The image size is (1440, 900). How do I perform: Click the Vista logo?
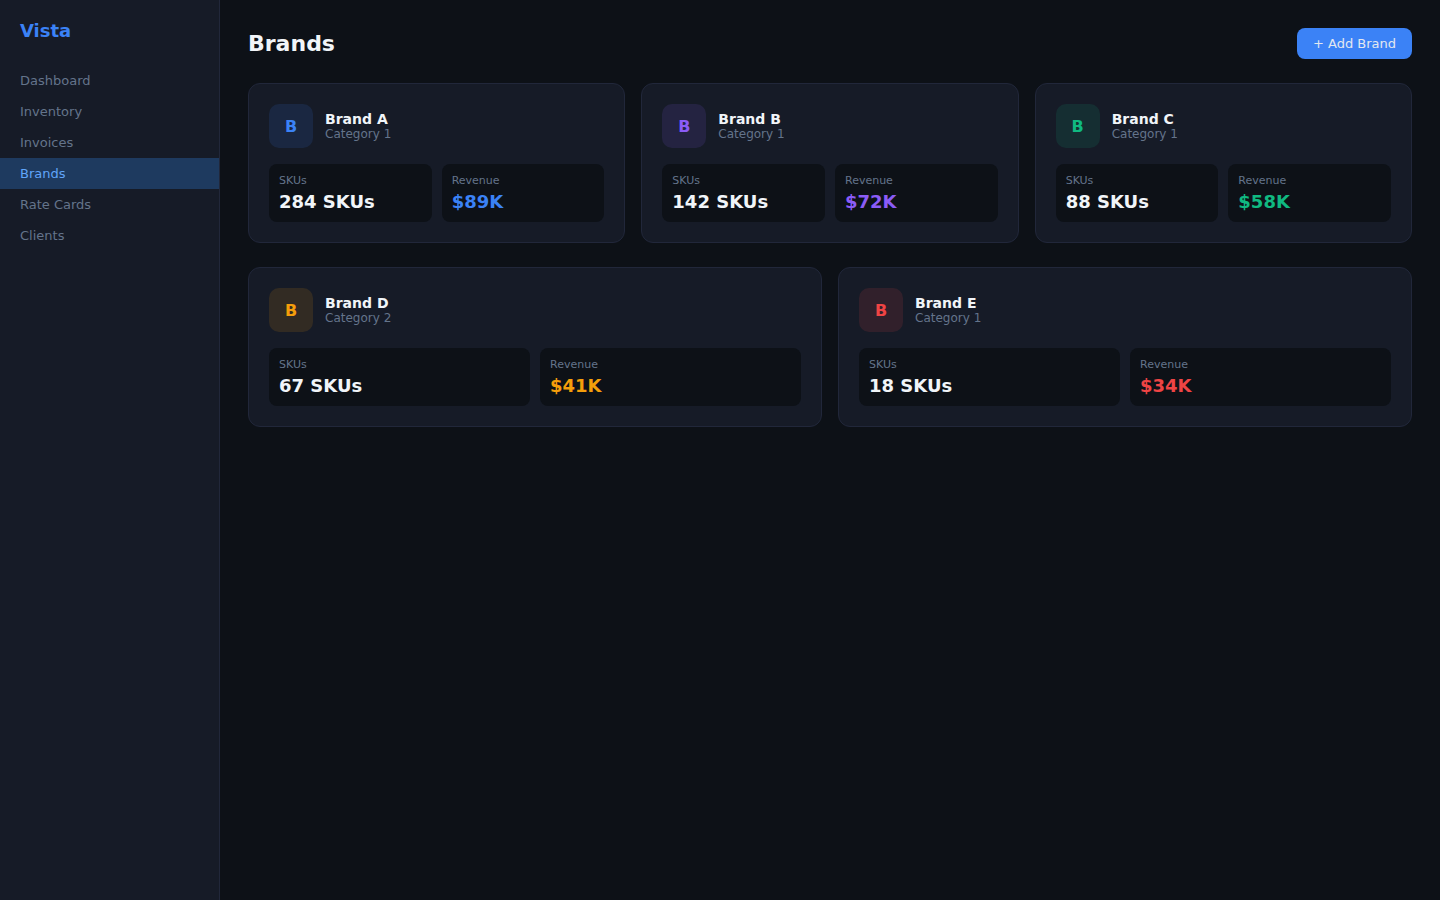(x=45, y=31)
